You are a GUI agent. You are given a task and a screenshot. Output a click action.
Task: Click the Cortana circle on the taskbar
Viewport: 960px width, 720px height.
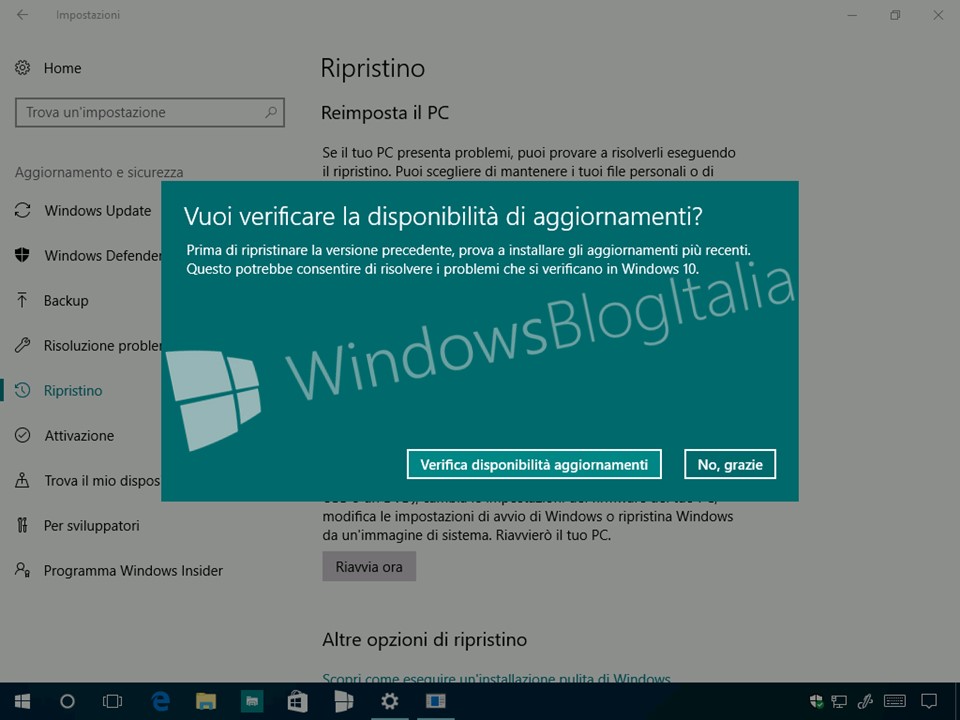(x=67, y=701)
